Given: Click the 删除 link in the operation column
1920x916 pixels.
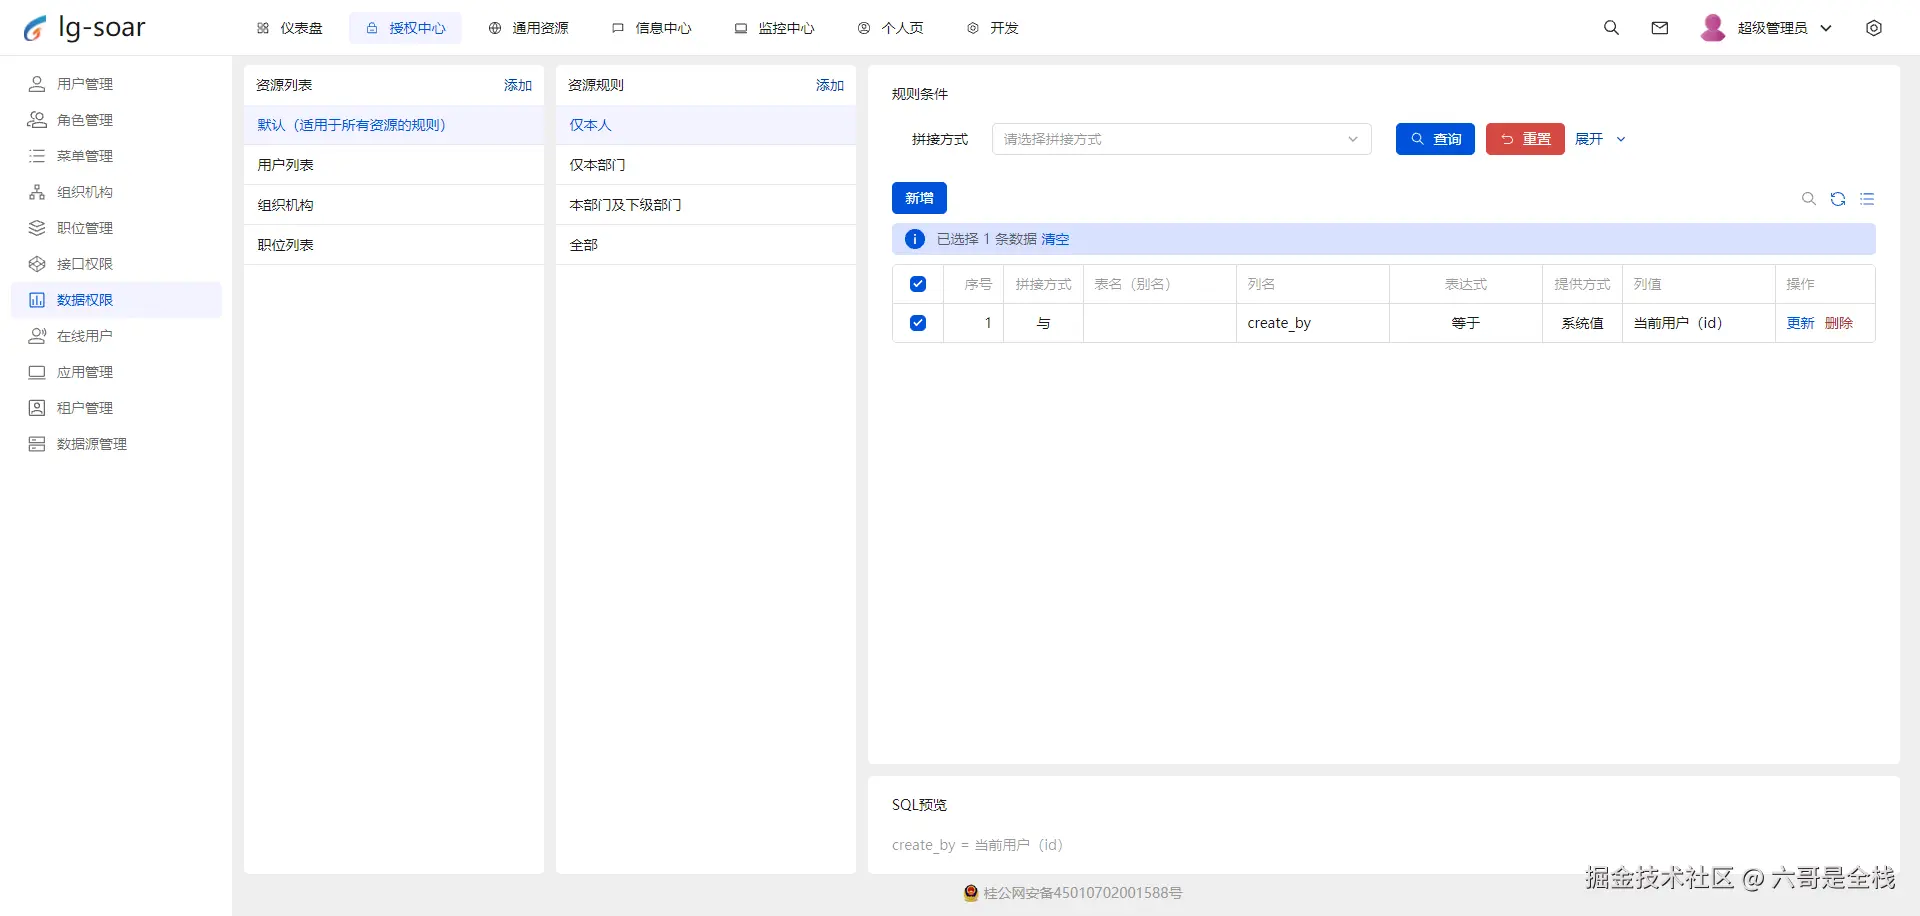Looking at the screenshot, I should pos(1839,322).
